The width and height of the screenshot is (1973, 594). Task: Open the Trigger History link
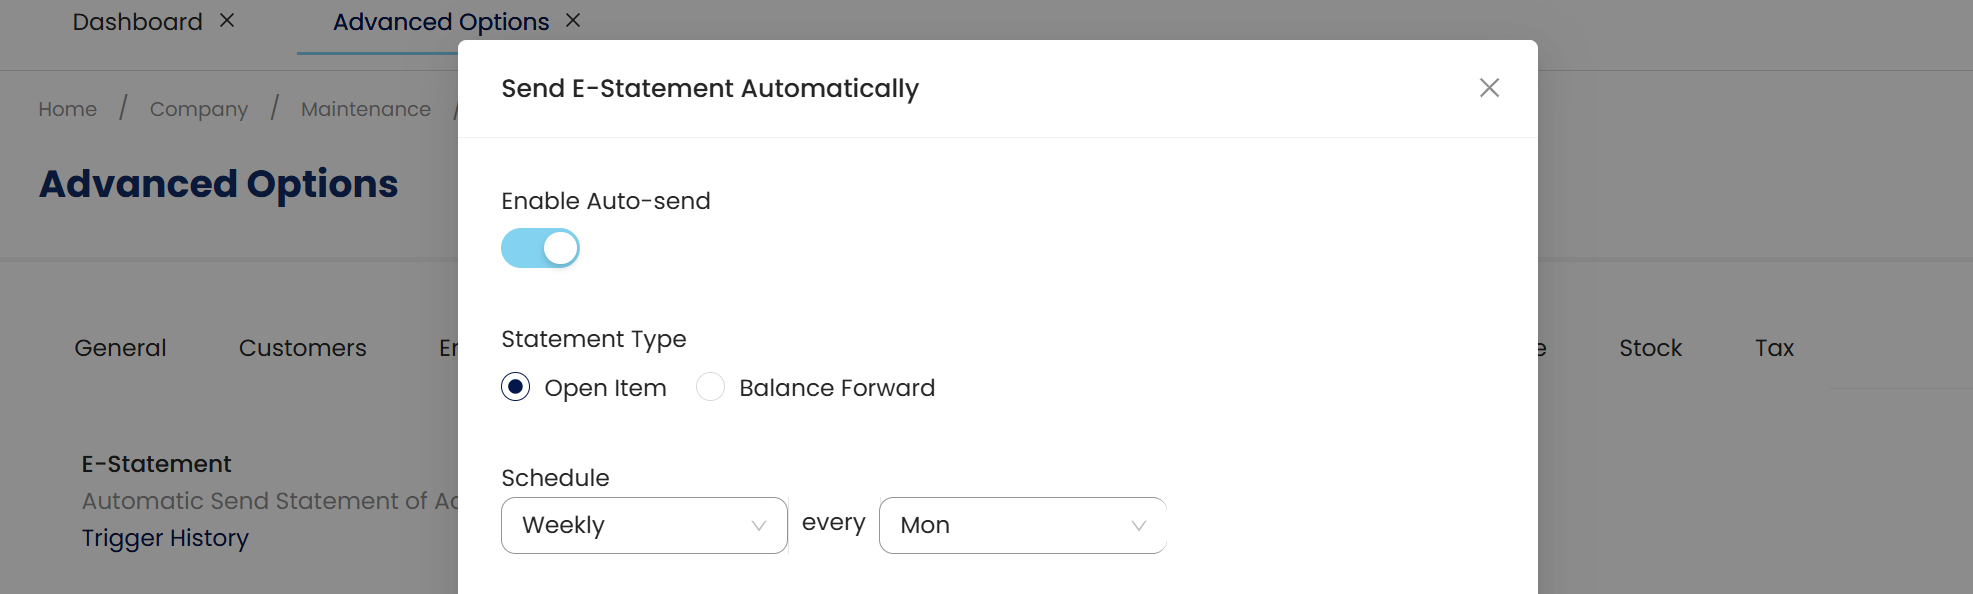click(165, 538)
